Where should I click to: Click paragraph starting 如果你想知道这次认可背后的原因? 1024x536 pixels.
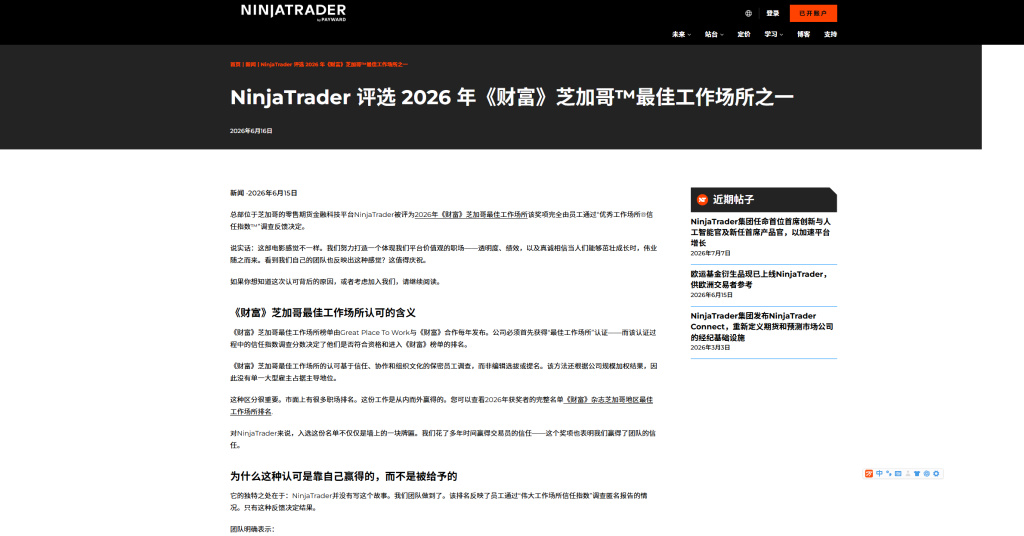pyautogui.click(x=336, y=282)
